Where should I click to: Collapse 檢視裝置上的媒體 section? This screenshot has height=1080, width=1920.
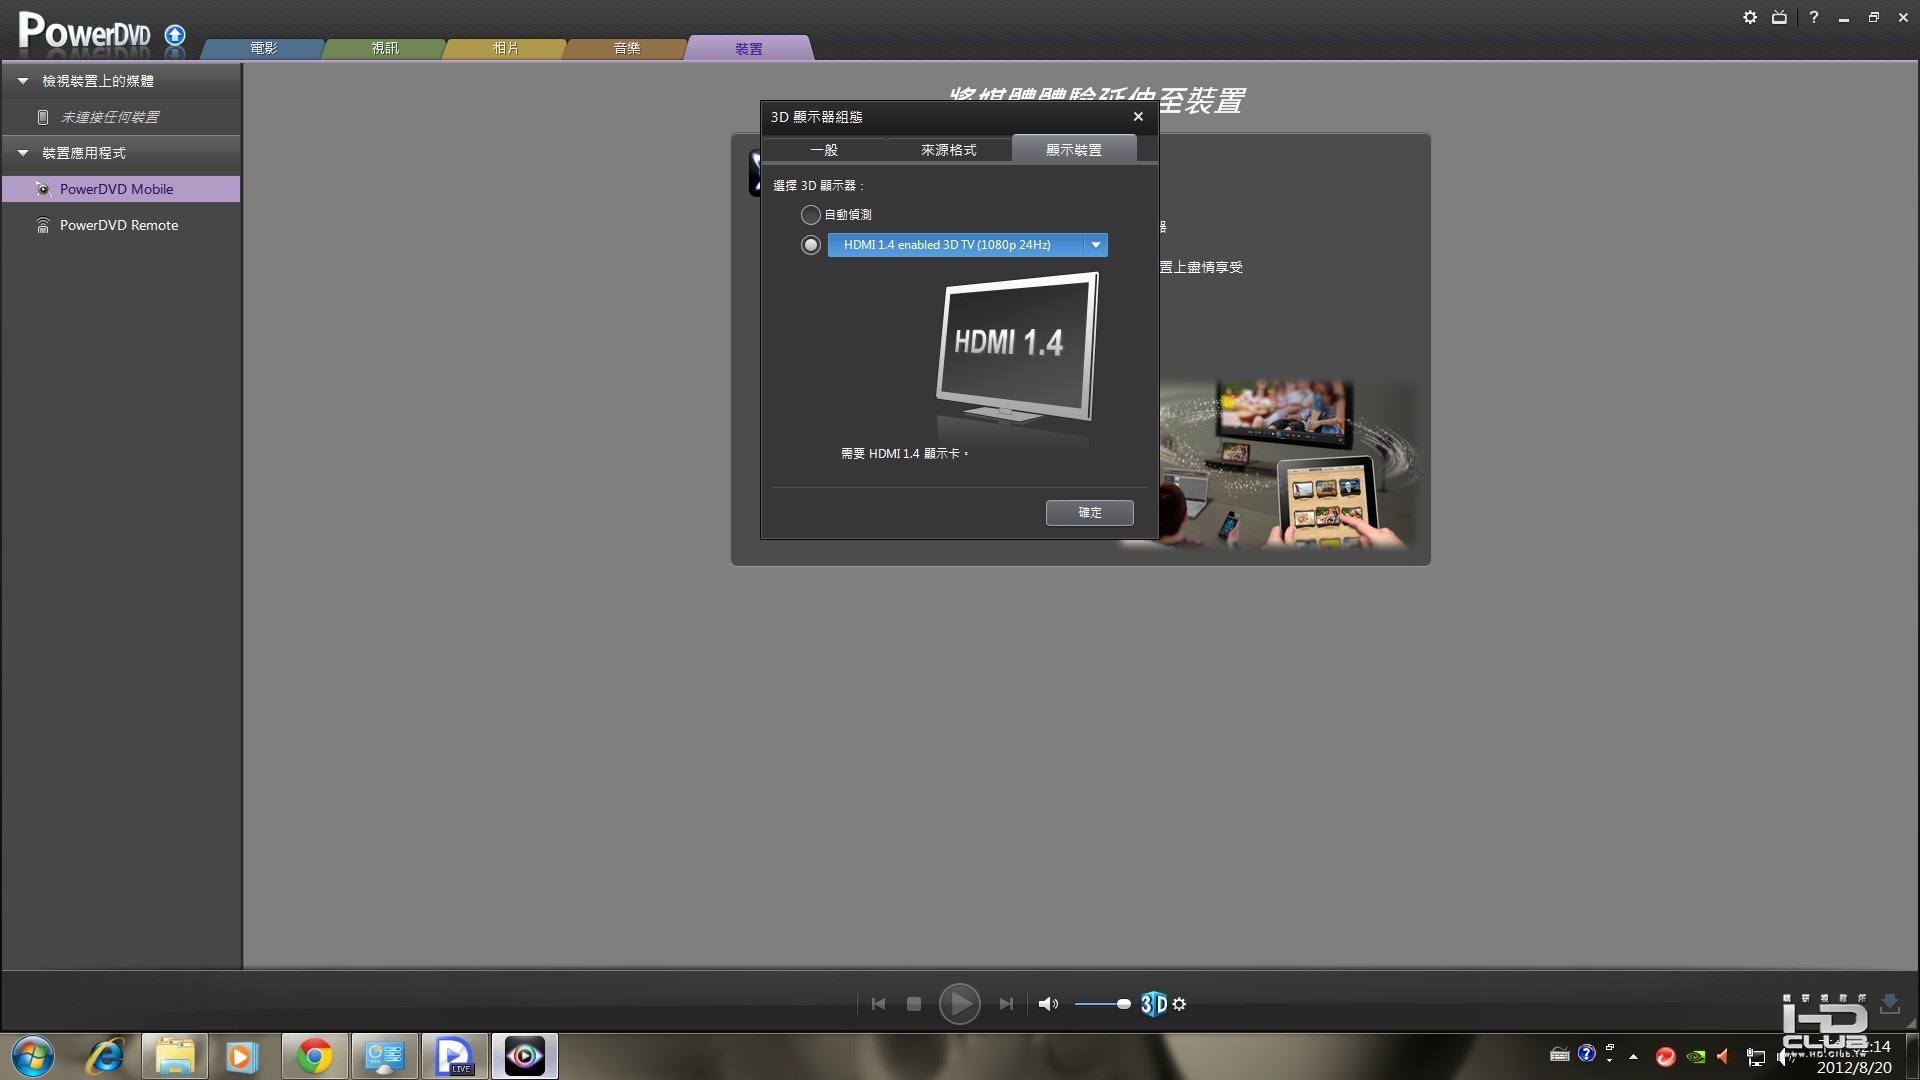pos(23,81)
